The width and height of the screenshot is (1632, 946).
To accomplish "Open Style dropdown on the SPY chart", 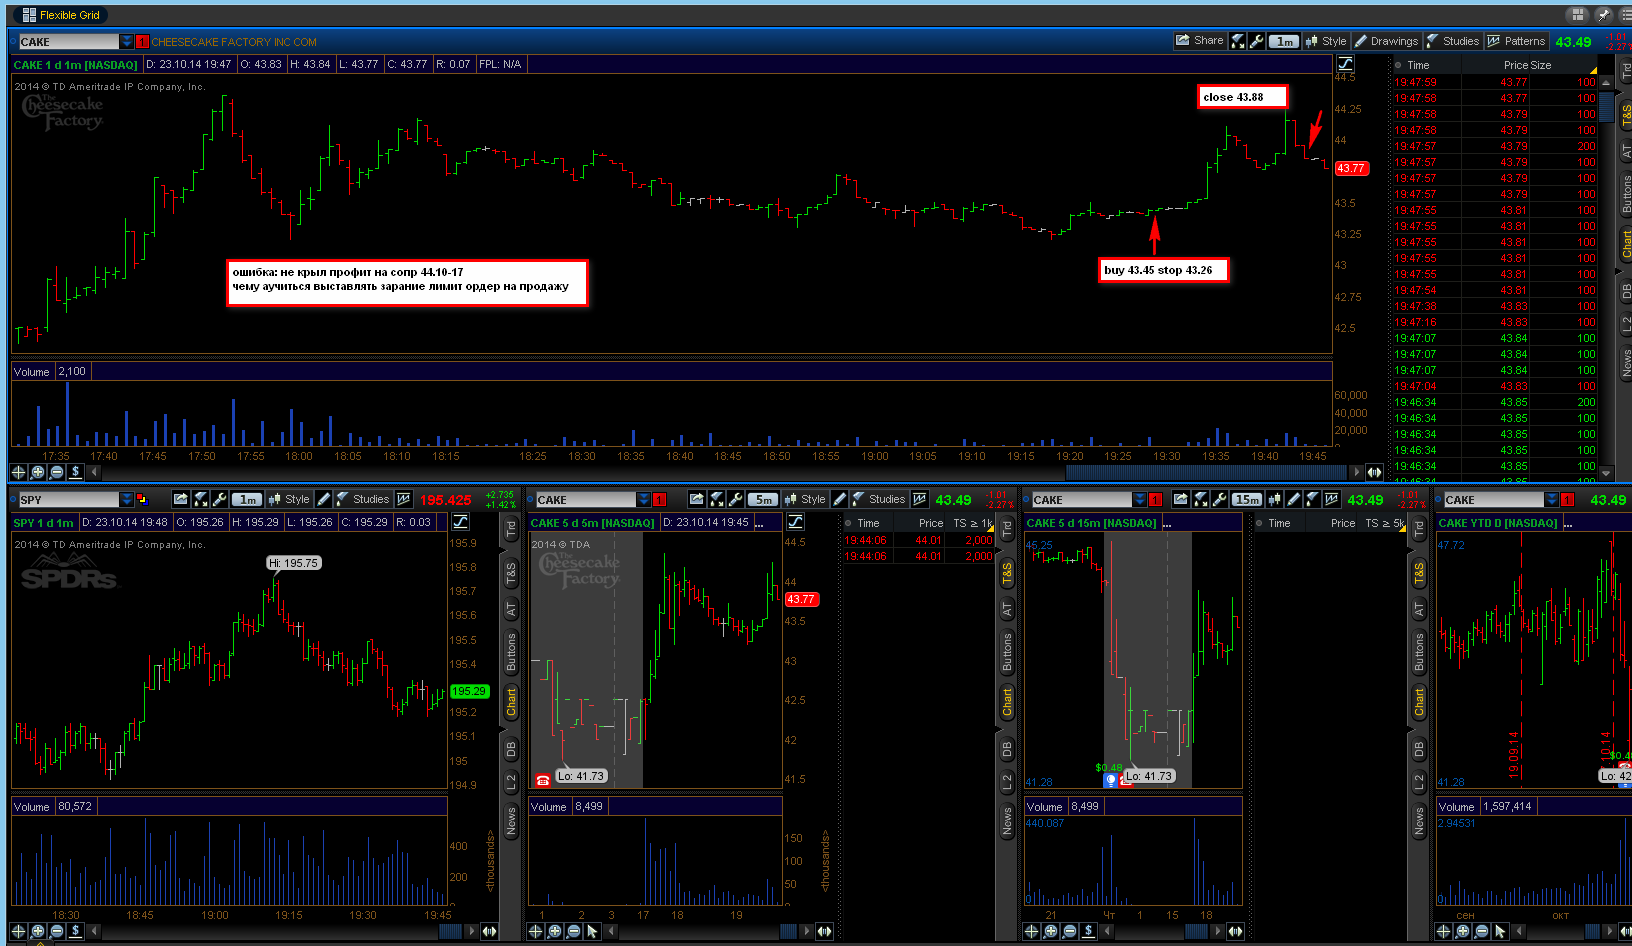I will (289, 499).
